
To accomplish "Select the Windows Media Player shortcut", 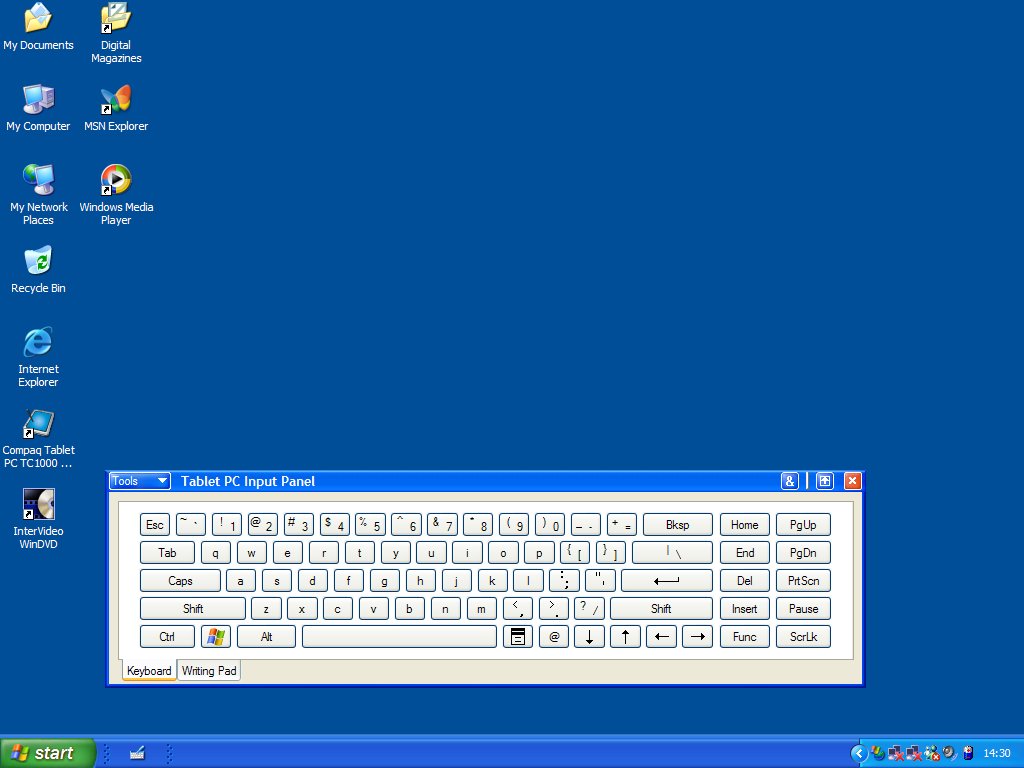I will coord(116,195).
